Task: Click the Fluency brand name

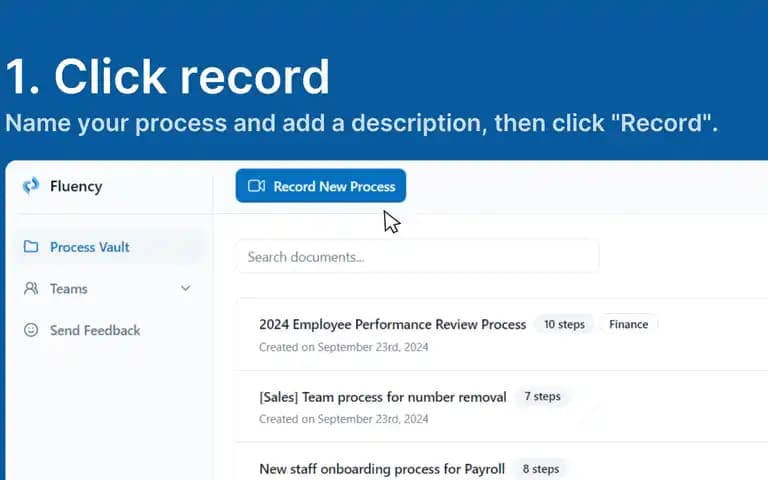Action: pyautogui.click(x=76, y=186)
